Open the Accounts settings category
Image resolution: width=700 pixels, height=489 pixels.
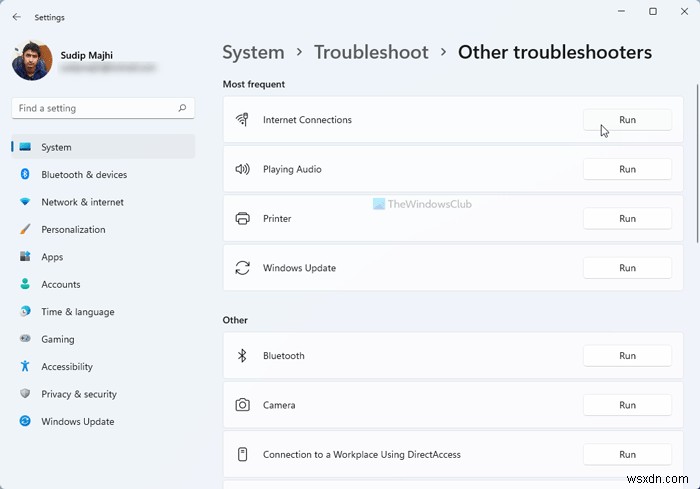coord(60,284)
